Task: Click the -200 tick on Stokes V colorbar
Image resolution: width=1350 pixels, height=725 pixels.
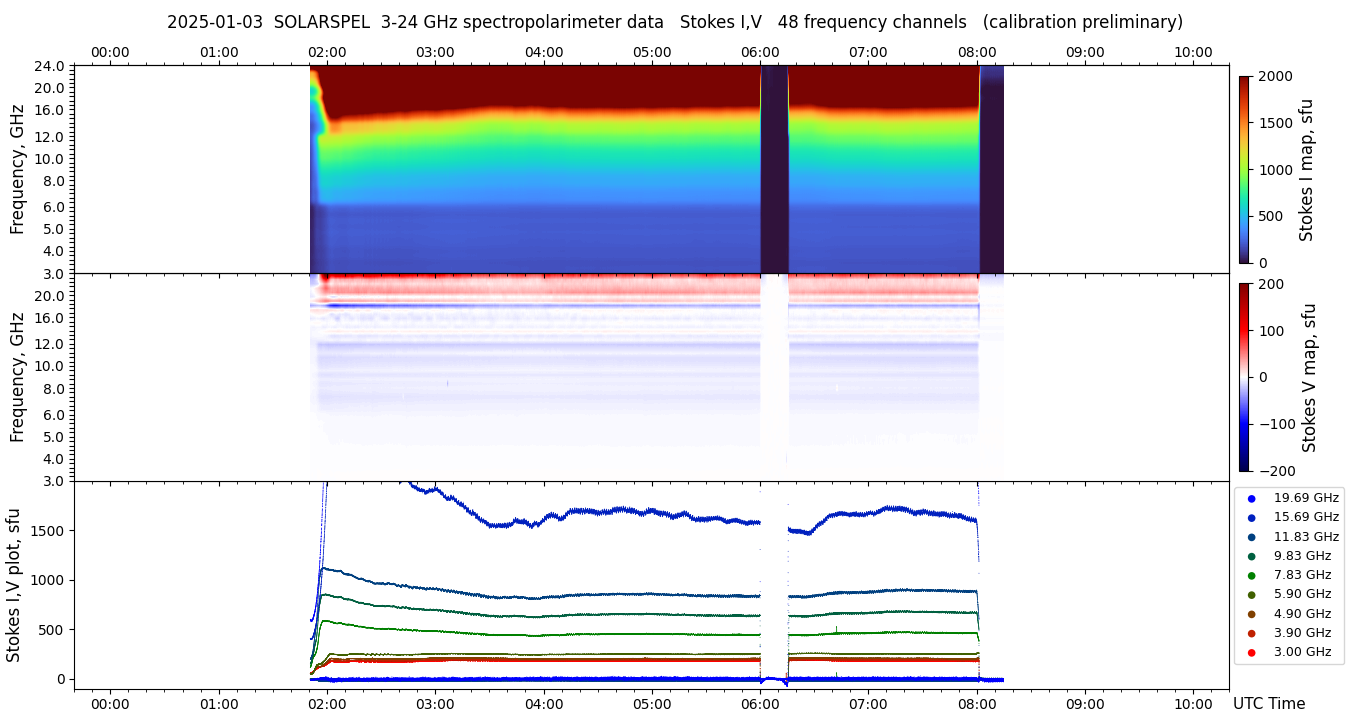Action: [x=1275, y=471]
